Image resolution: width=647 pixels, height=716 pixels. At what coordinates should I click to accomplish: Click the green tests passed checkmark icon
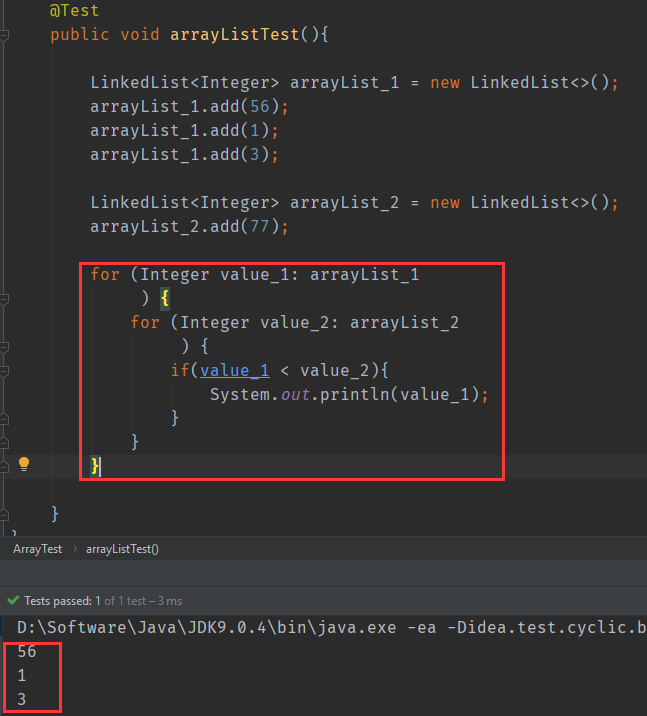(x=13, y=600)
